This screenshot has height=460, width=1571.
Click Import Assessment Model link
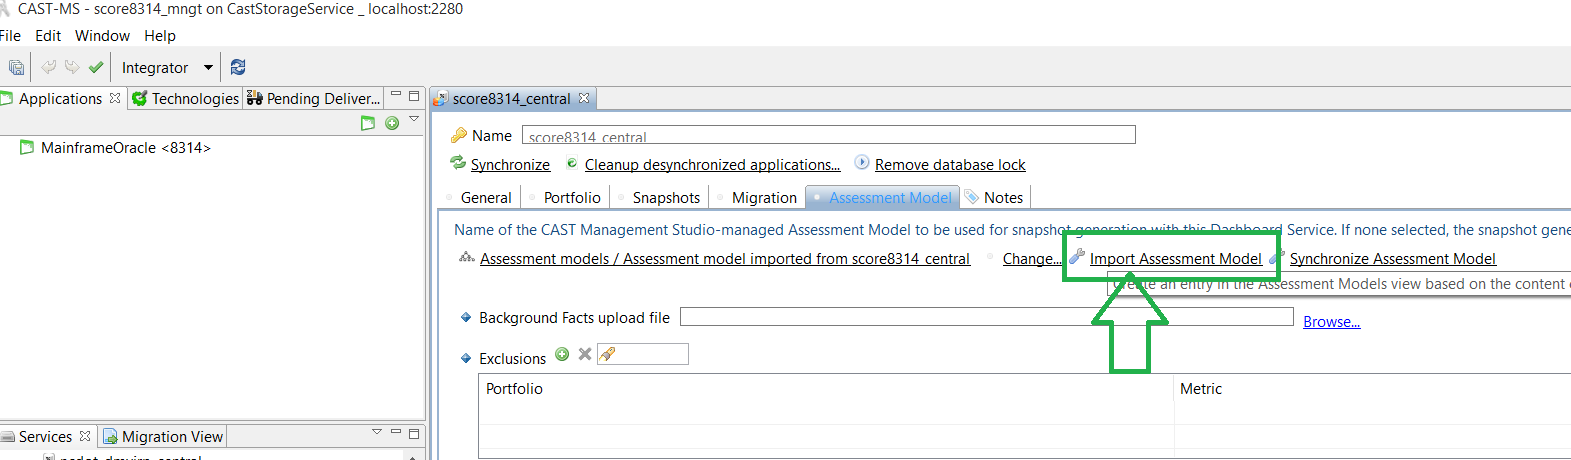[x=1175, y=259]
